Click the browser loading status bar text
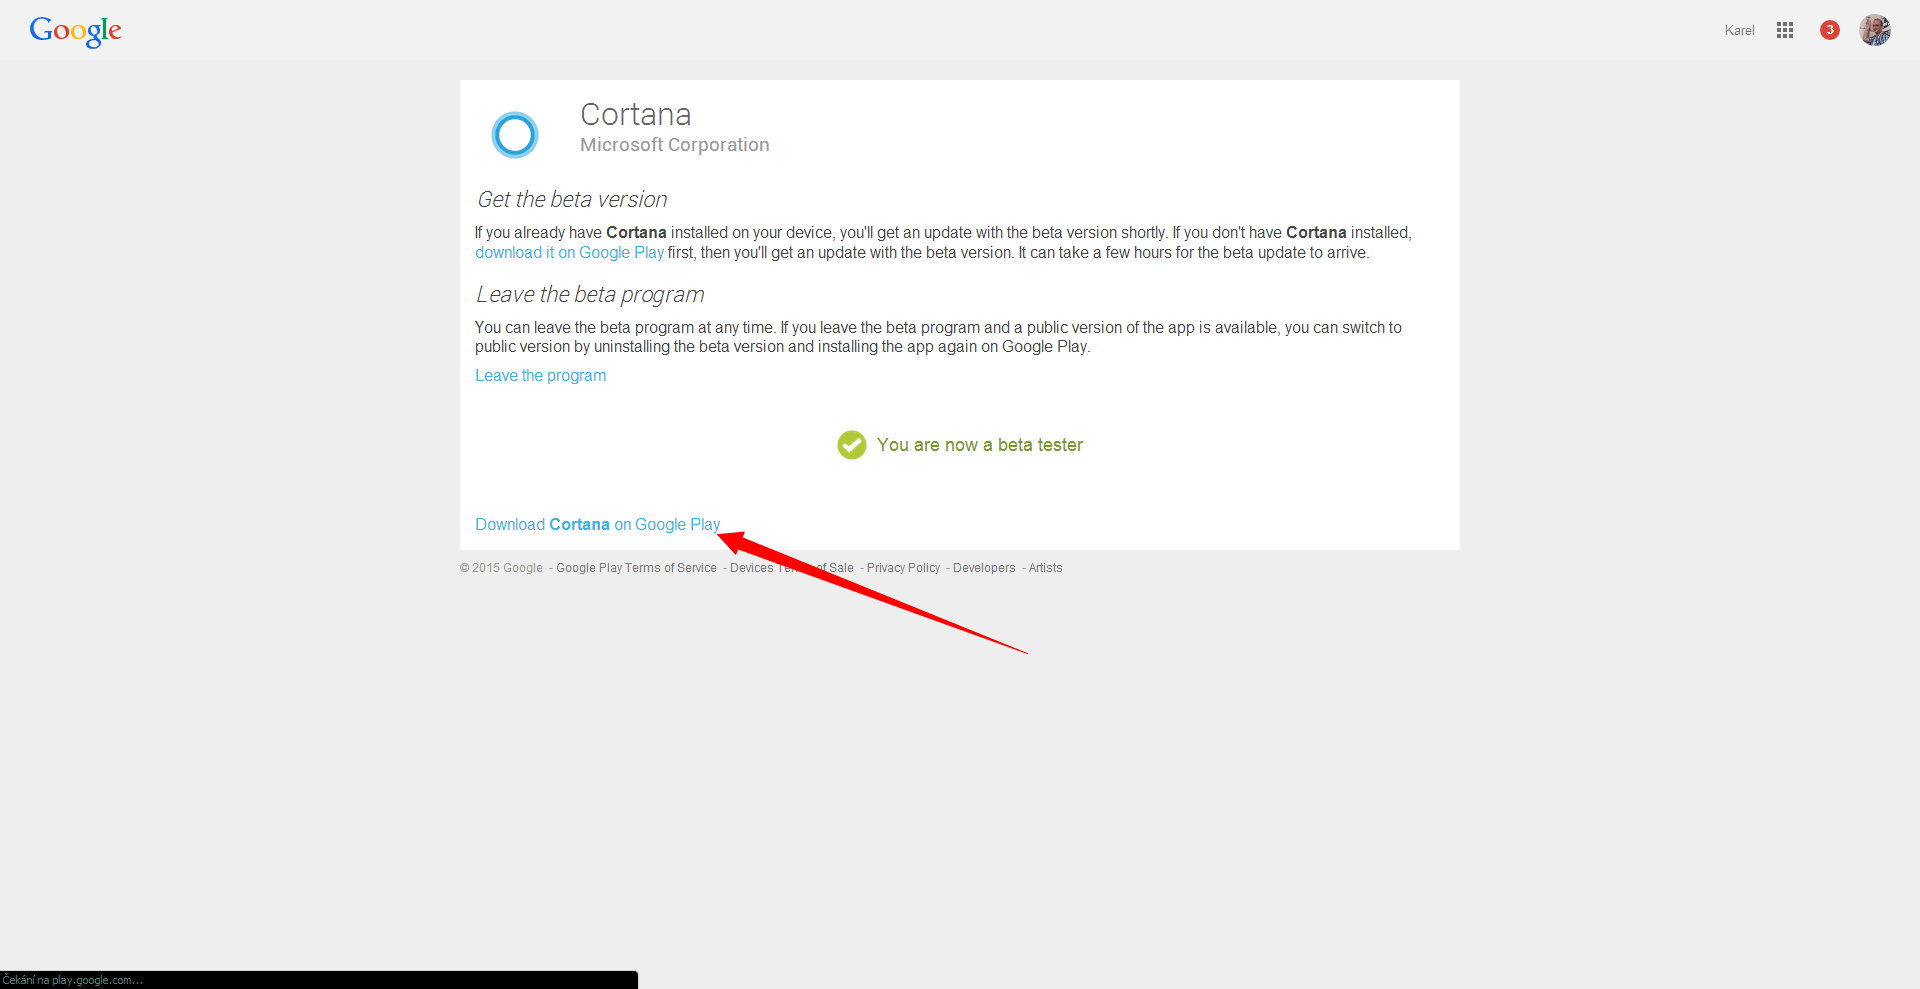Viewport: 1920px width, 989px height. (73, 980)
